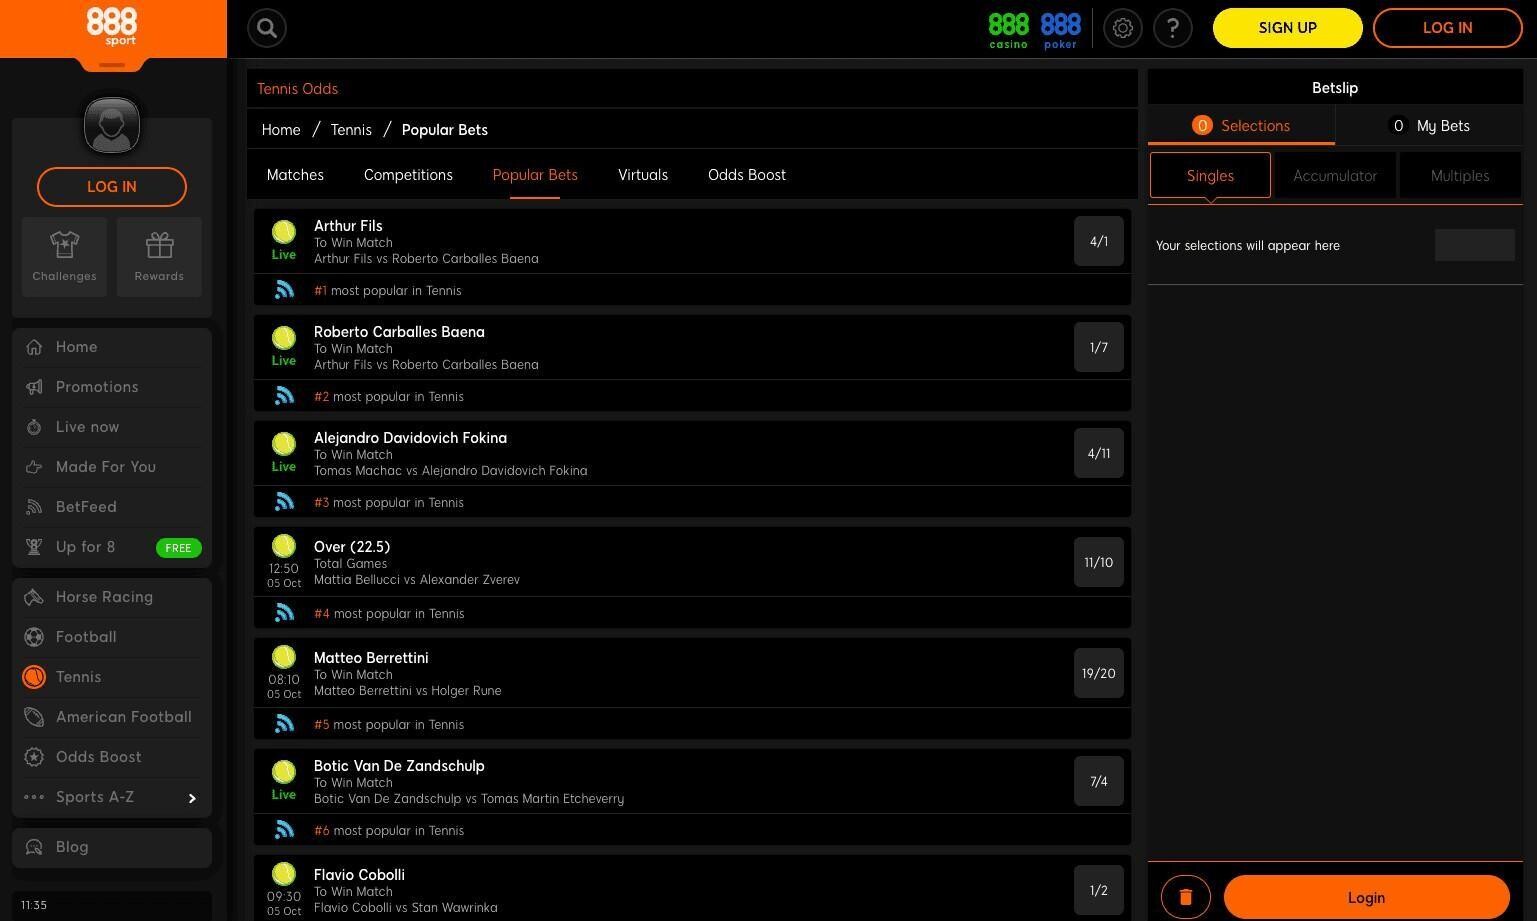Screen dimensions: 1537x921
Task: Click Tennis breadcrumb link
Action: 351,130
